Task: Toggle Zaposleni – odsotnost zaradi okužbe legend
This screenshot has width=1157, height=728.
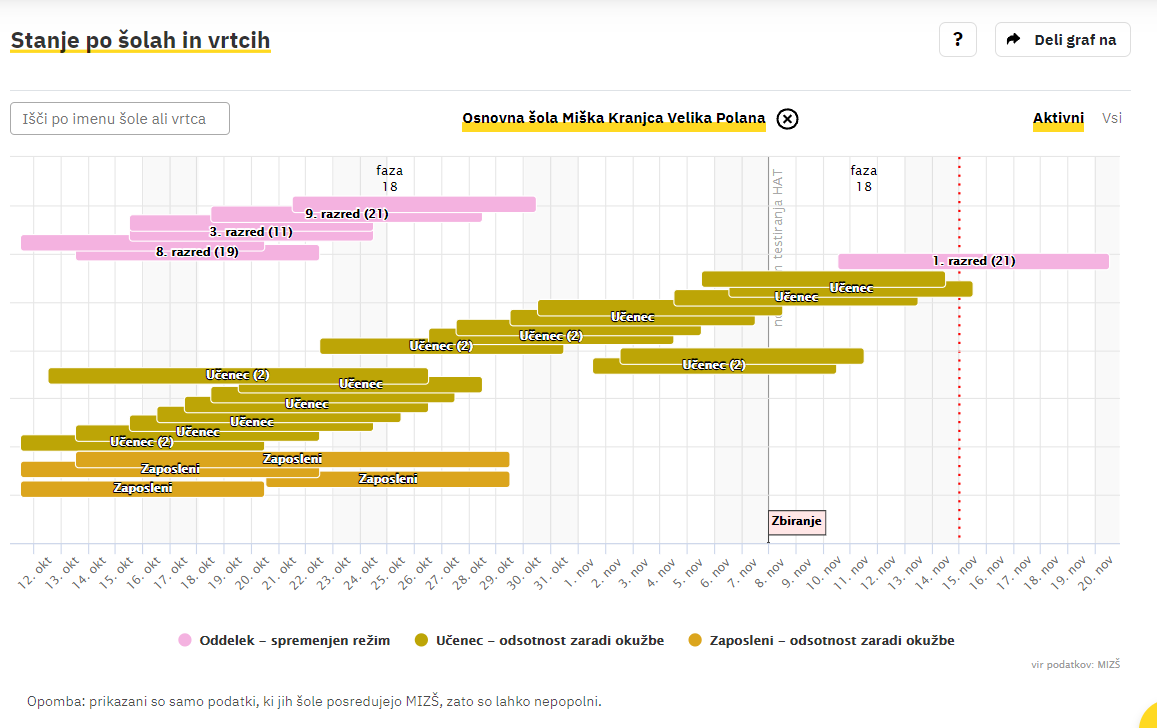Action: [821, 640]
